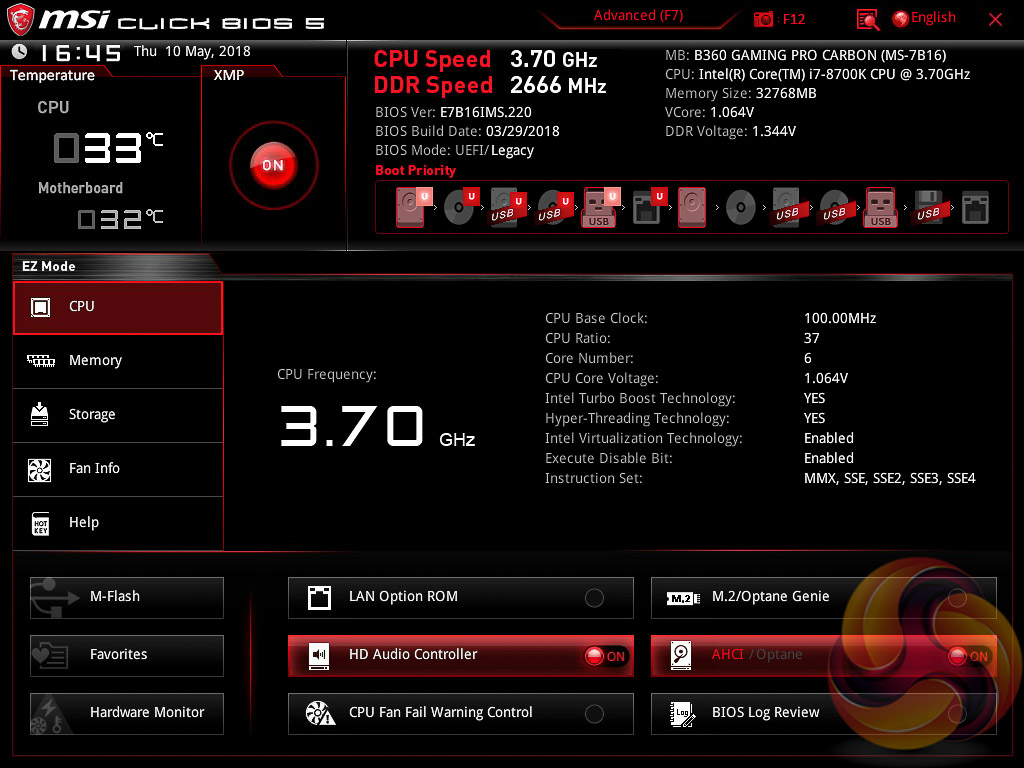The image size is (1024, 768).
Task: Click the CPU Base Clock 100.00MHz value
Action: [x=840, y=319]
